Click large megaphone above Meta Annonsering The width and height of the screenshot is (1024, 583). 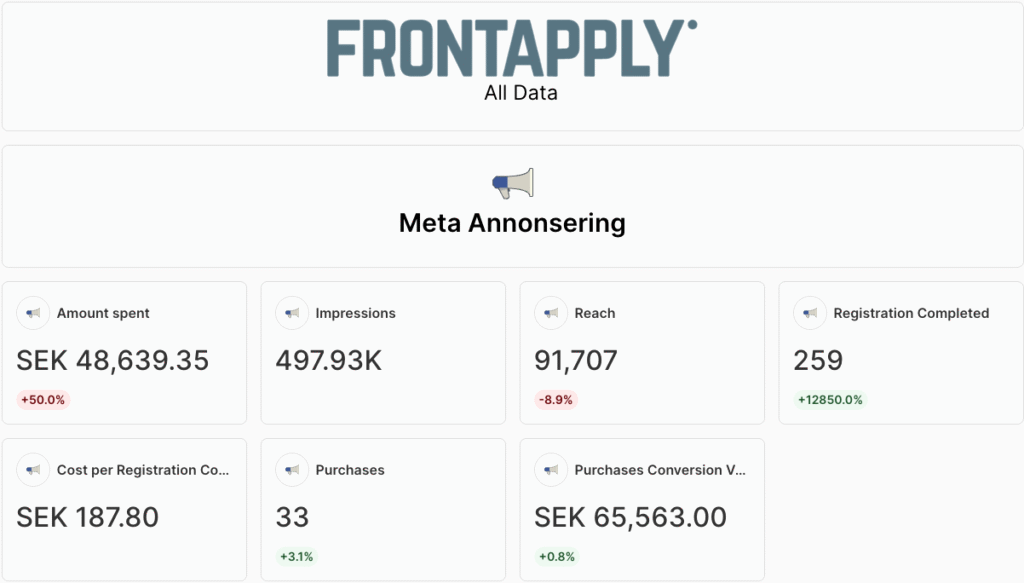tap(512, 184)
